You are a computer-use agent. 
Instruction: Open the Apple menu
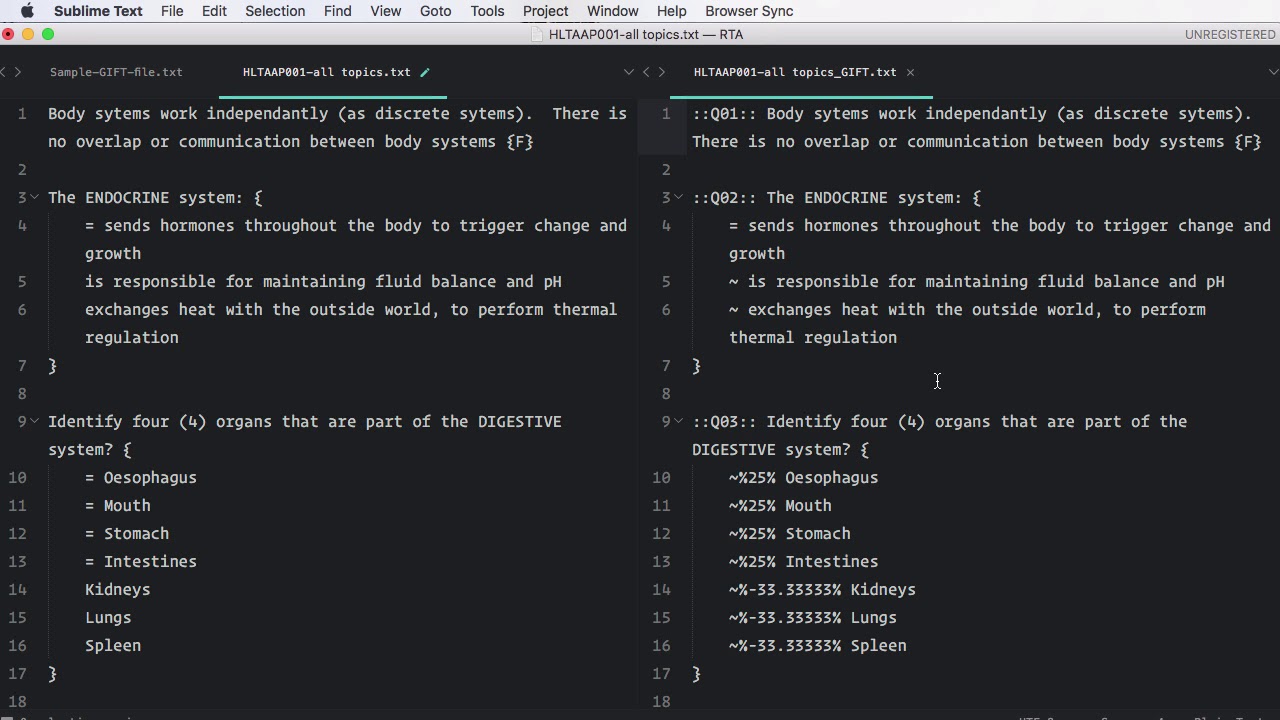click(27, 11)
